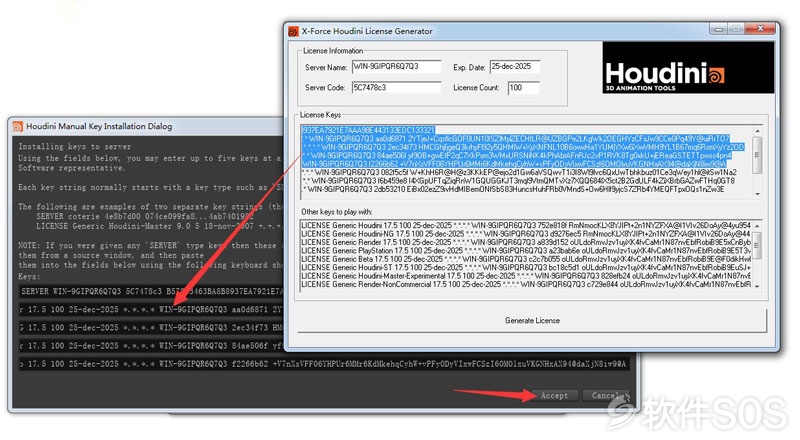Click key field containing f2266b62
The height and width of the screenshot is (440, 800).
click(x=324, y=364)
